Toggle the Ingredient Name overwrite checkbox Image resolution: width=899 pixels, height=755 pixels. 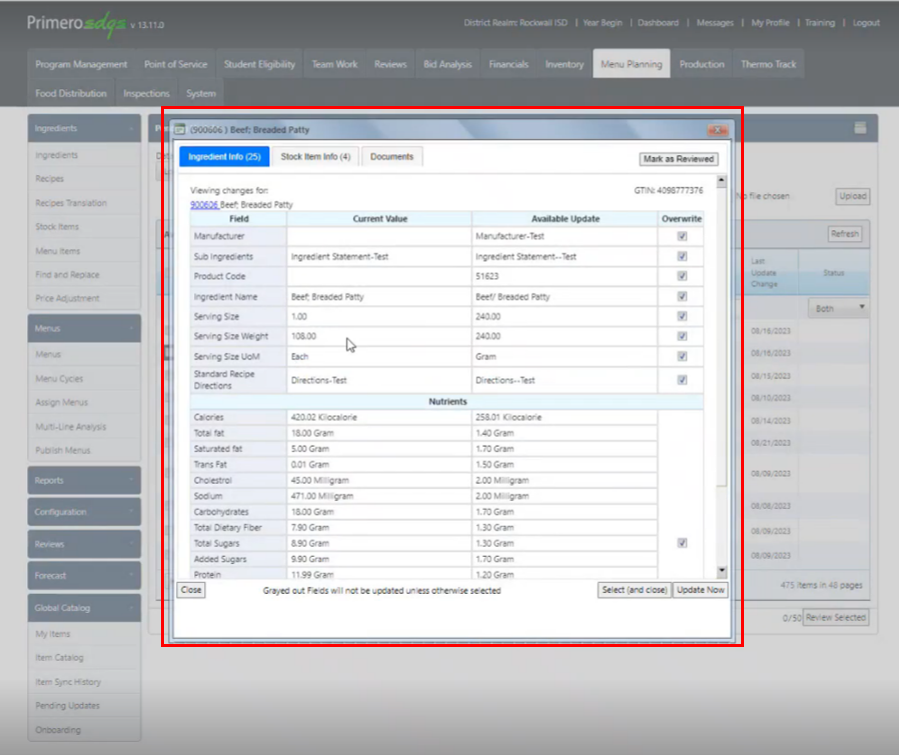682,297
